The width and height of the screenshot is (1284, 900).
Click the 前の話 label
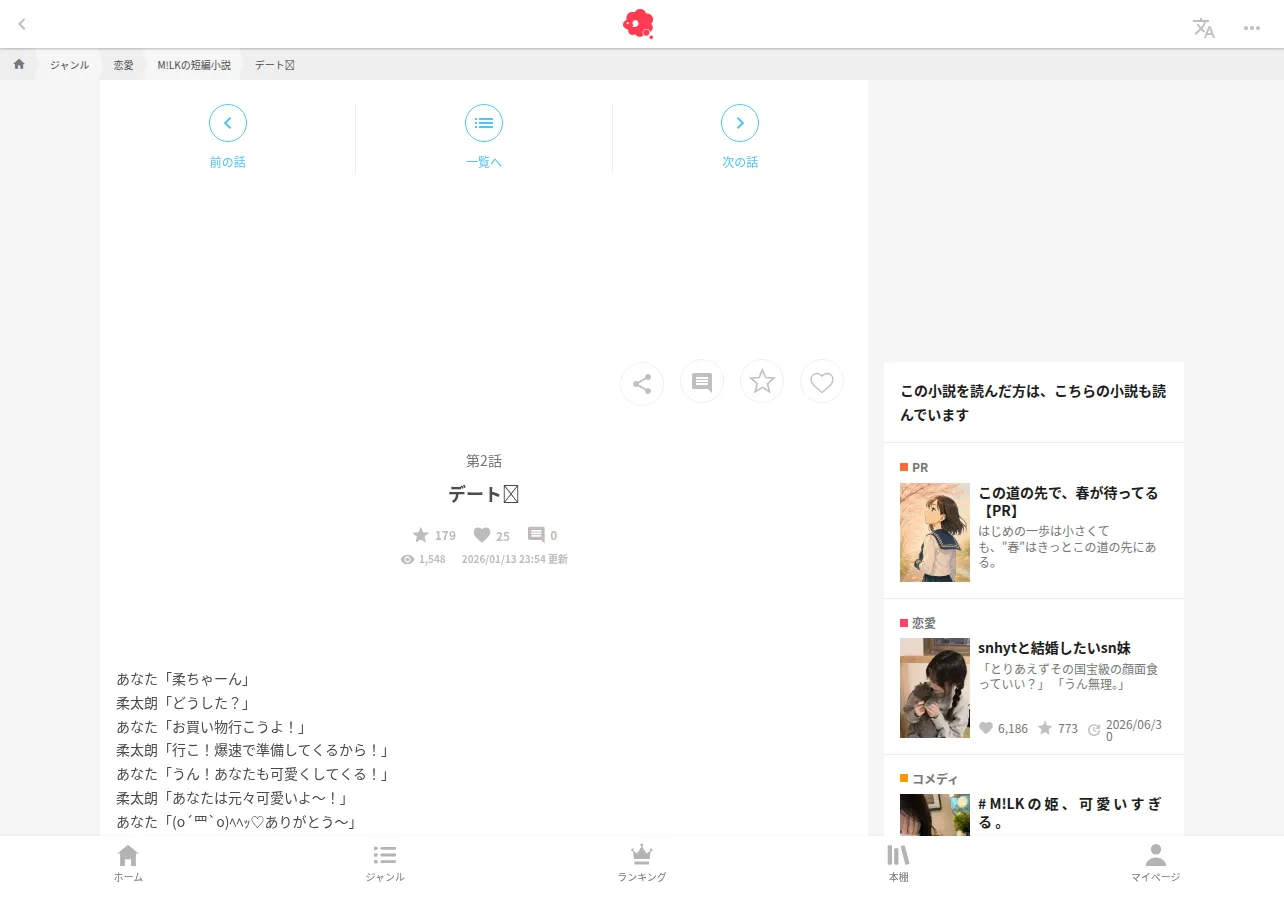[228, 162]
